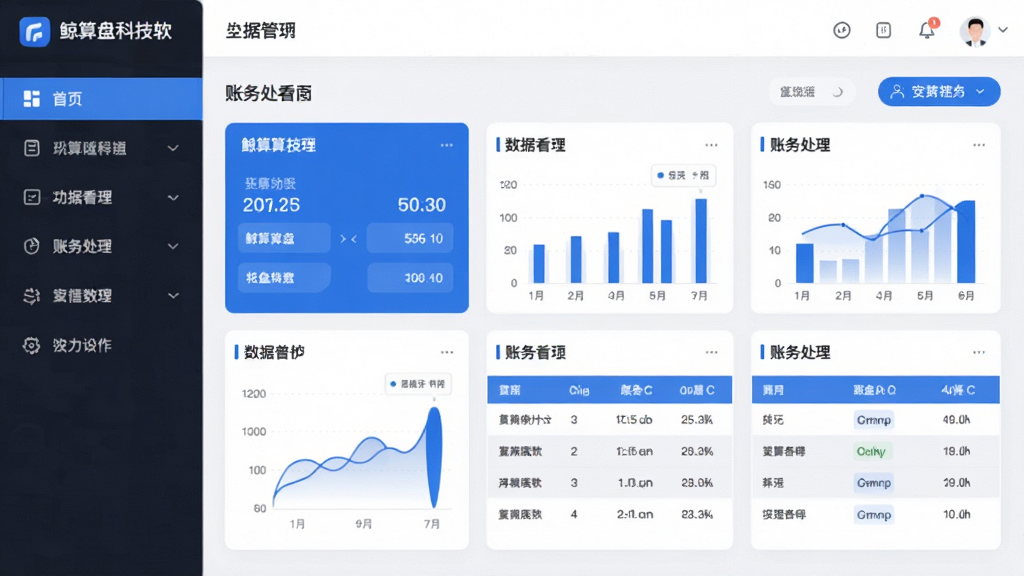Click the bar chart legend item
This screenshot has width=1024, height=576.
[x=683, y=175]
